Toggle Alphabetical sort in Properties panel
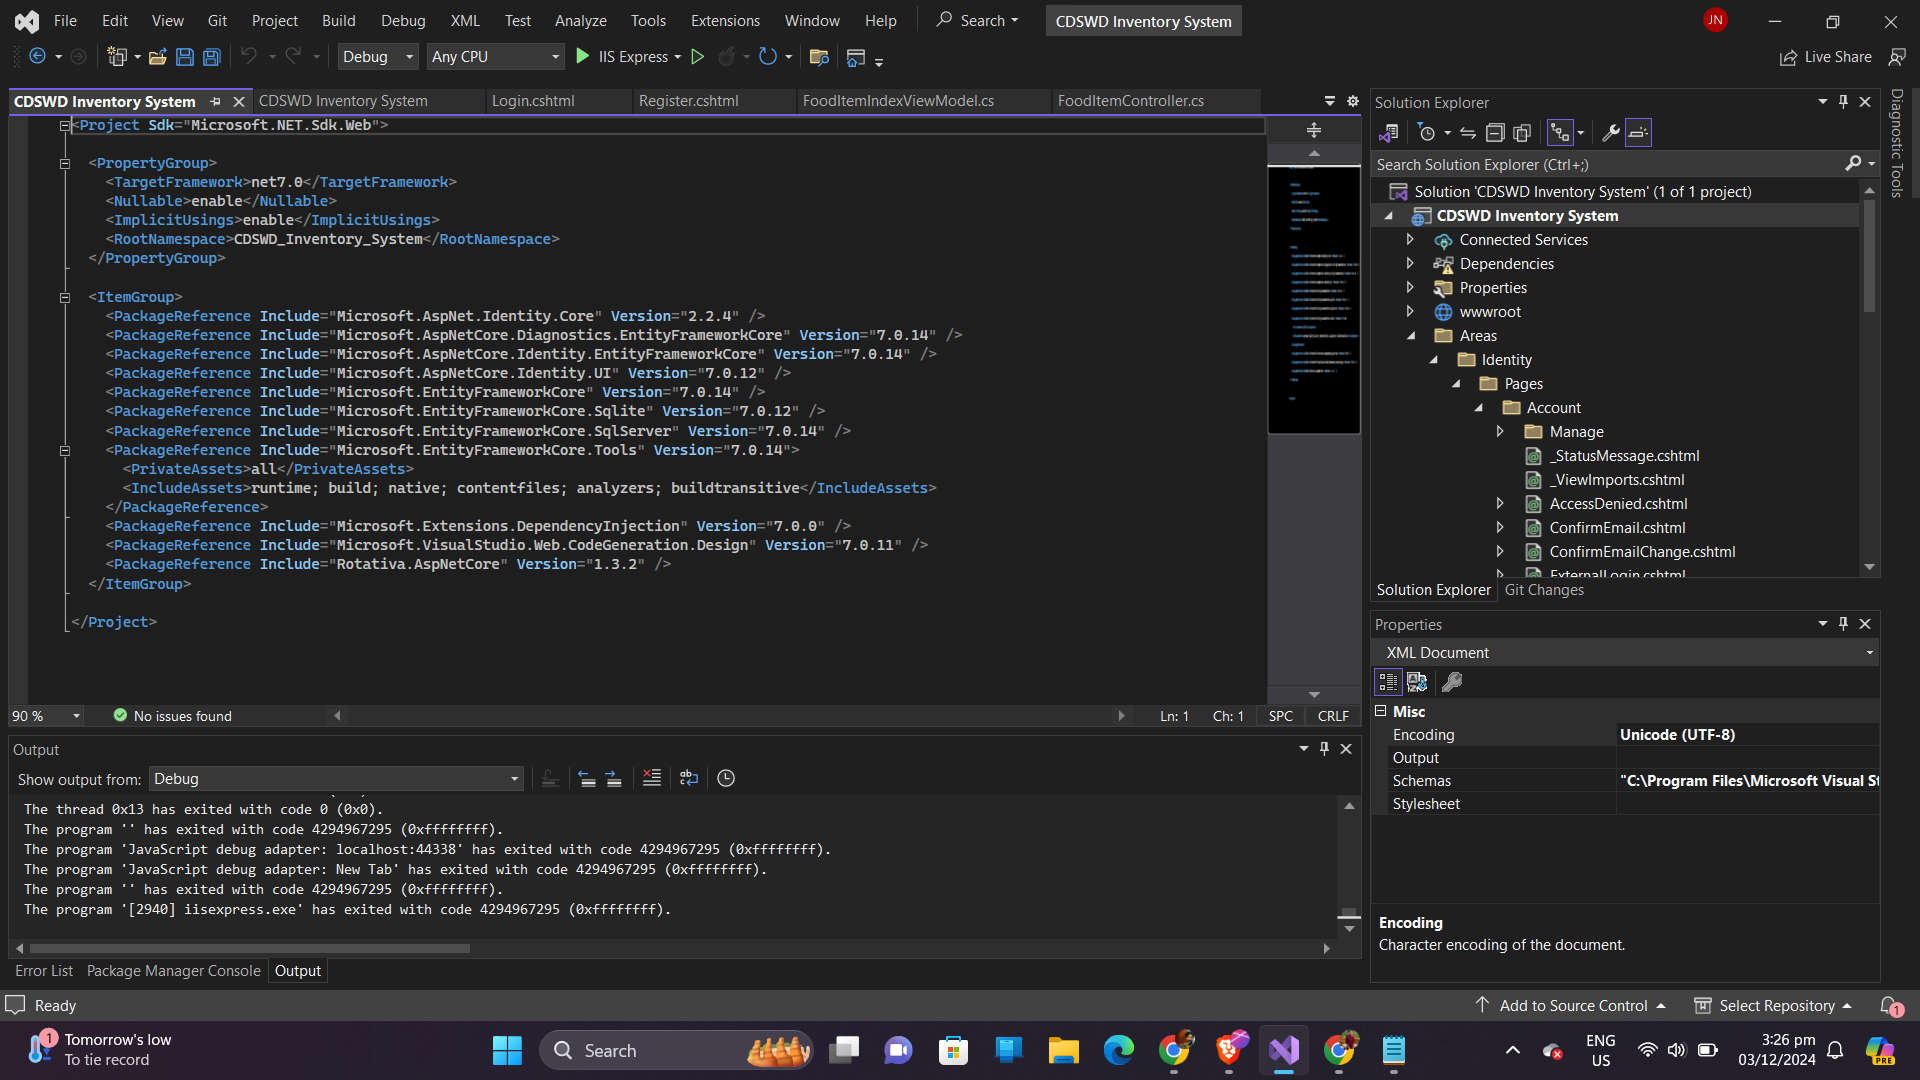The width and height of the screenshot is (1920, 1080). point(1417,682)
